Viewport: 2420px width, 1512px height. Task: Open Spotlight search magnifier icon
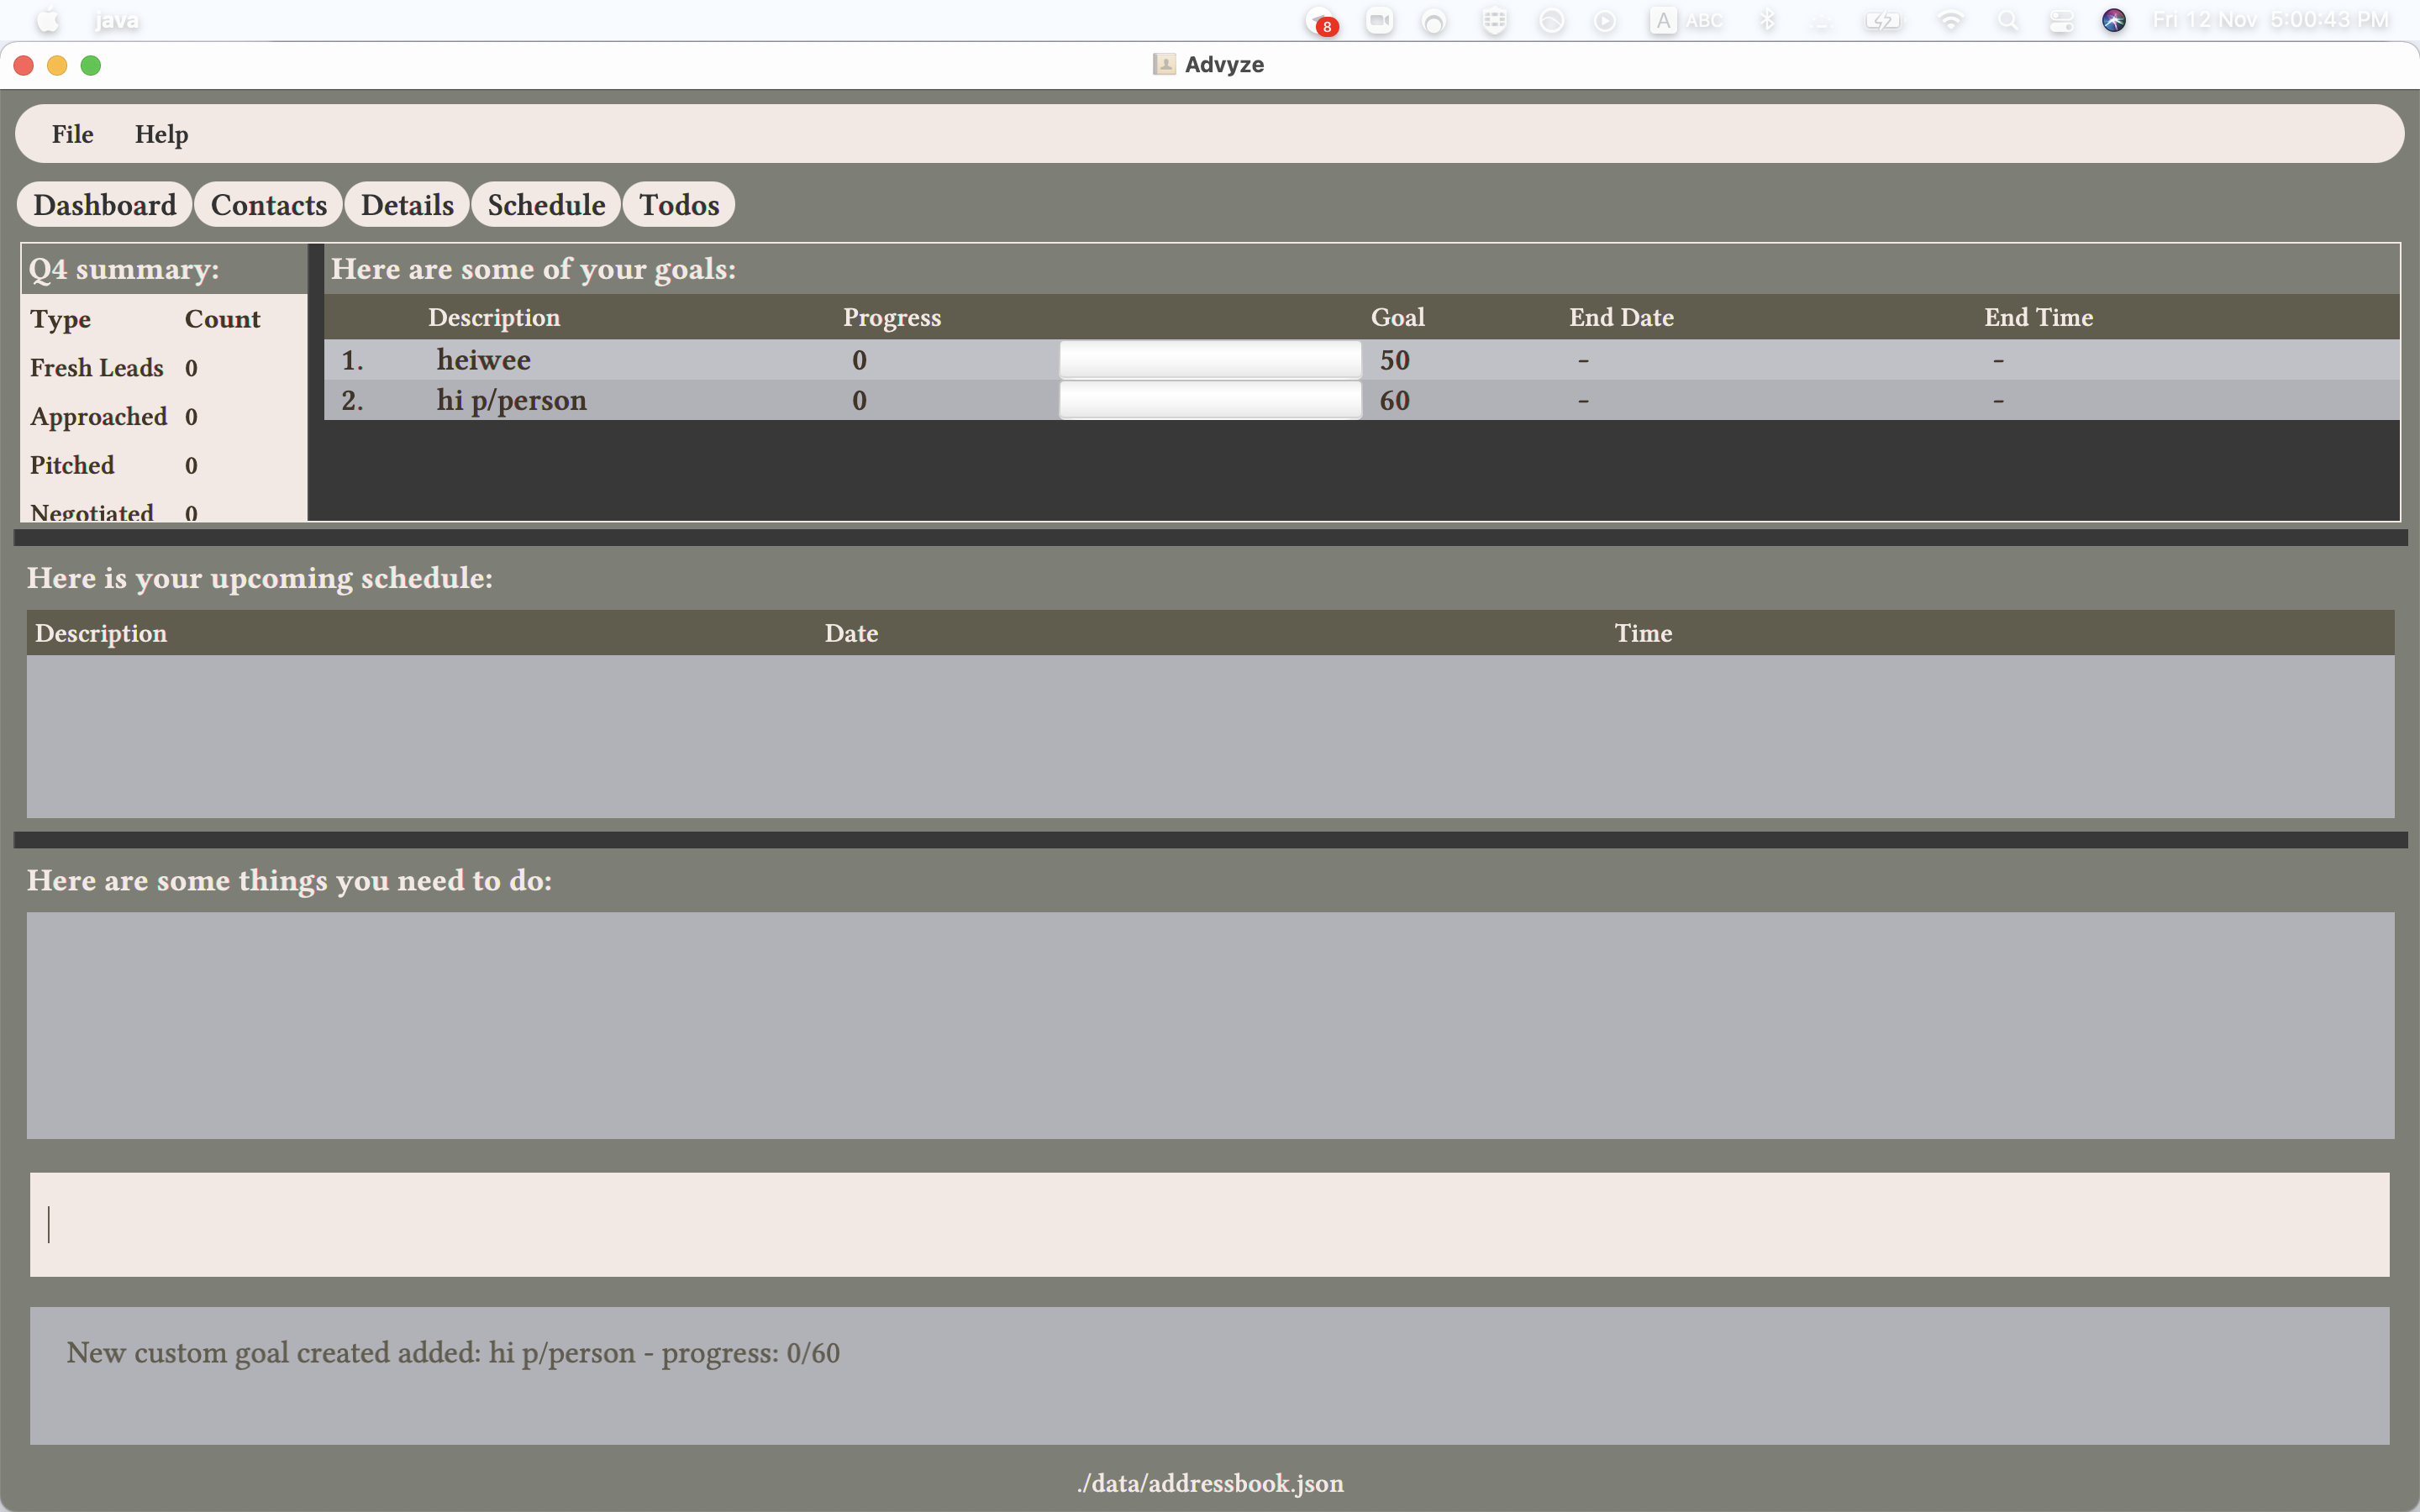pyautogui.click(x=2007, y=20)
